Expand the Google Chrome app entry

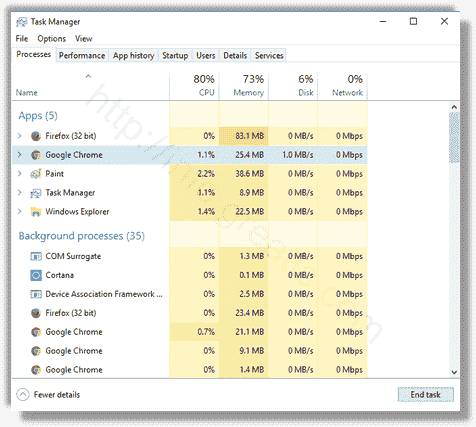[20, 155]
